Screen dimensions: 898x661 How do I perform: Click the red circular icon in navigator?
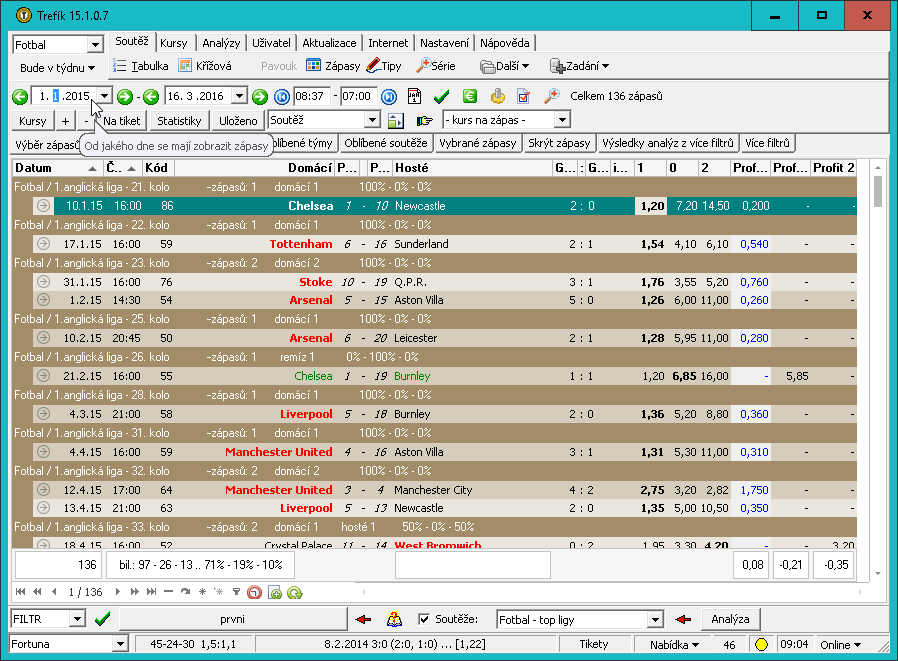coord(254,592)
